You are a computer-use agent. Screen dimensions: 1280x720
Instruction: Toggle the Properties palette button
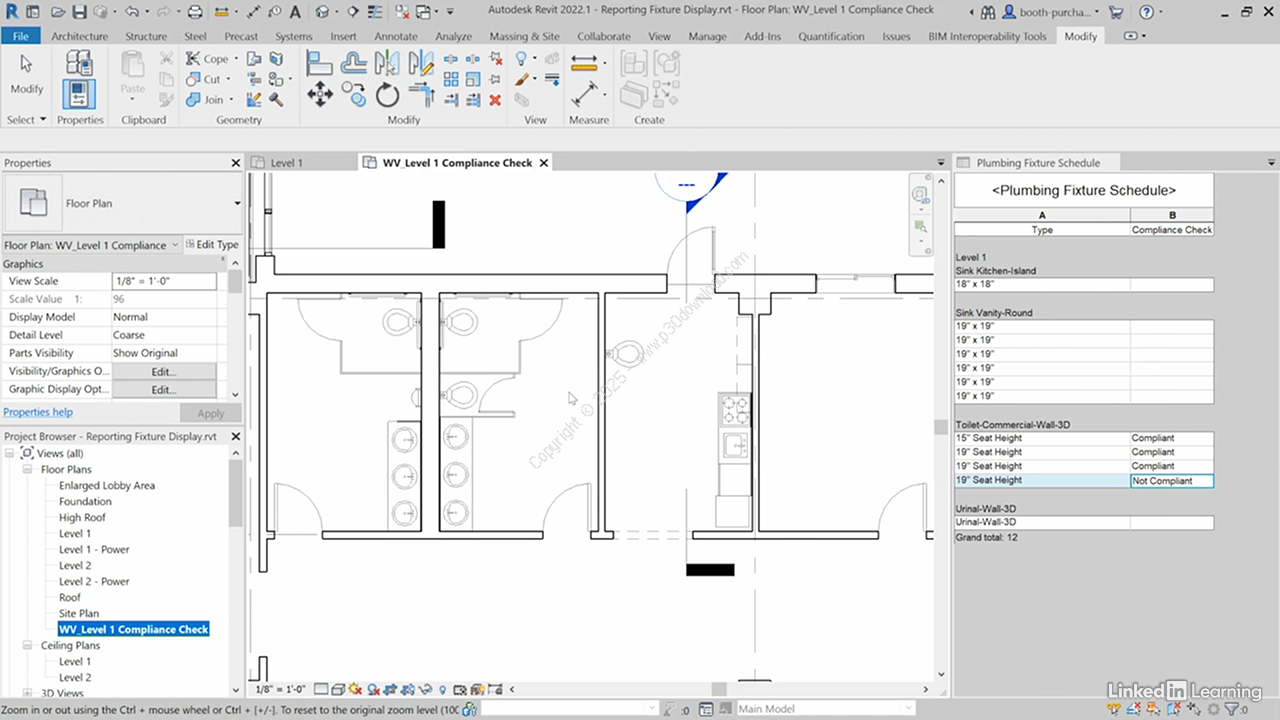tap(80, 93)
